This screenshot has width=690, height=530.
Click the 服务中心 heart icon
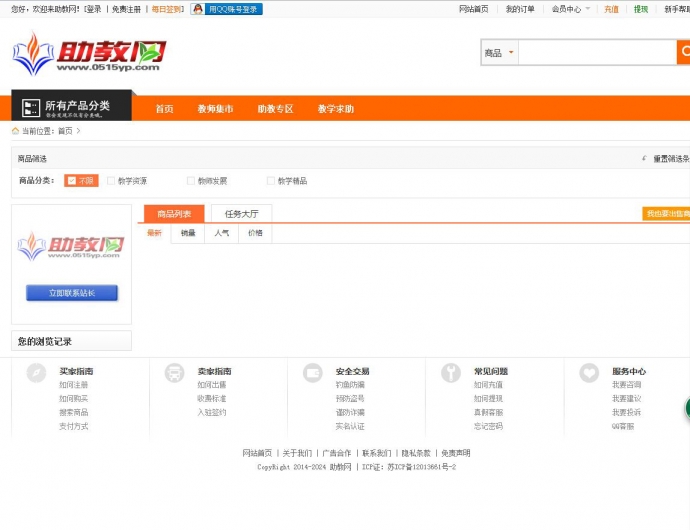[x=589, y=373]
